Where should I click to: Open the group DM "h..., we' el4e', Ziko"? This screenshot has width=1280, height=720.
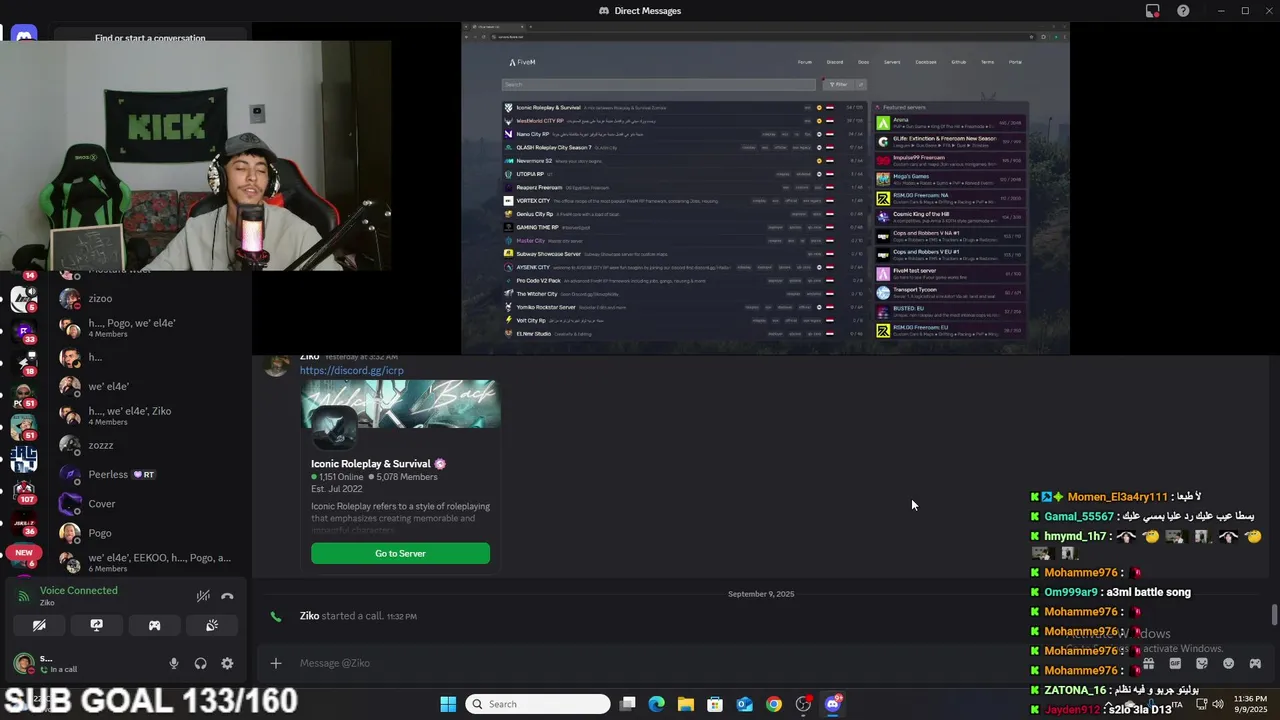(148, 415)
